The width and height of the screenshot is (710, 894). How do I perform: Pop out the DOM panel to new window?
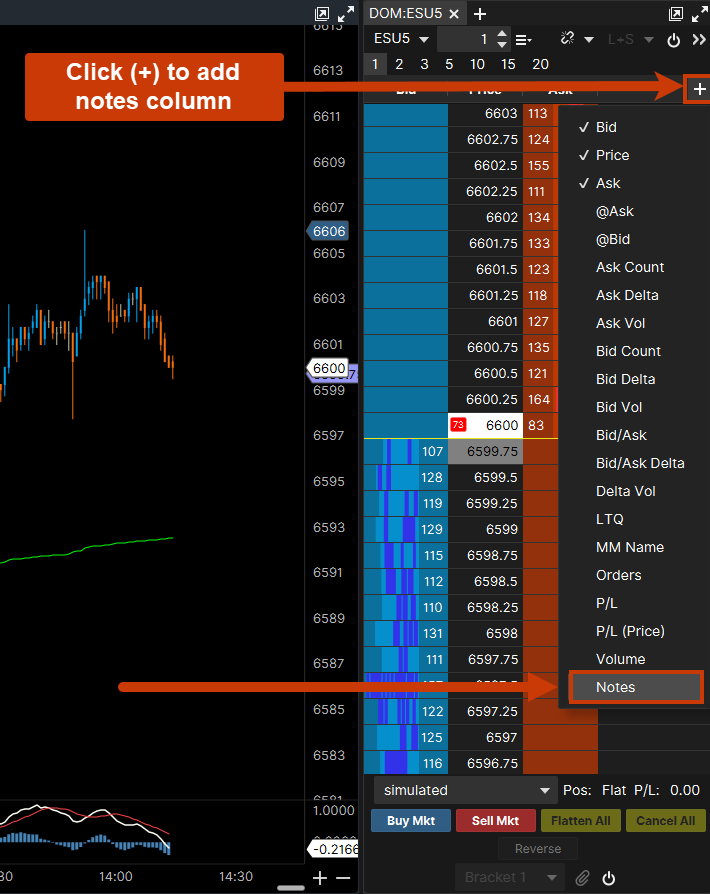click(x=676, y=14)
